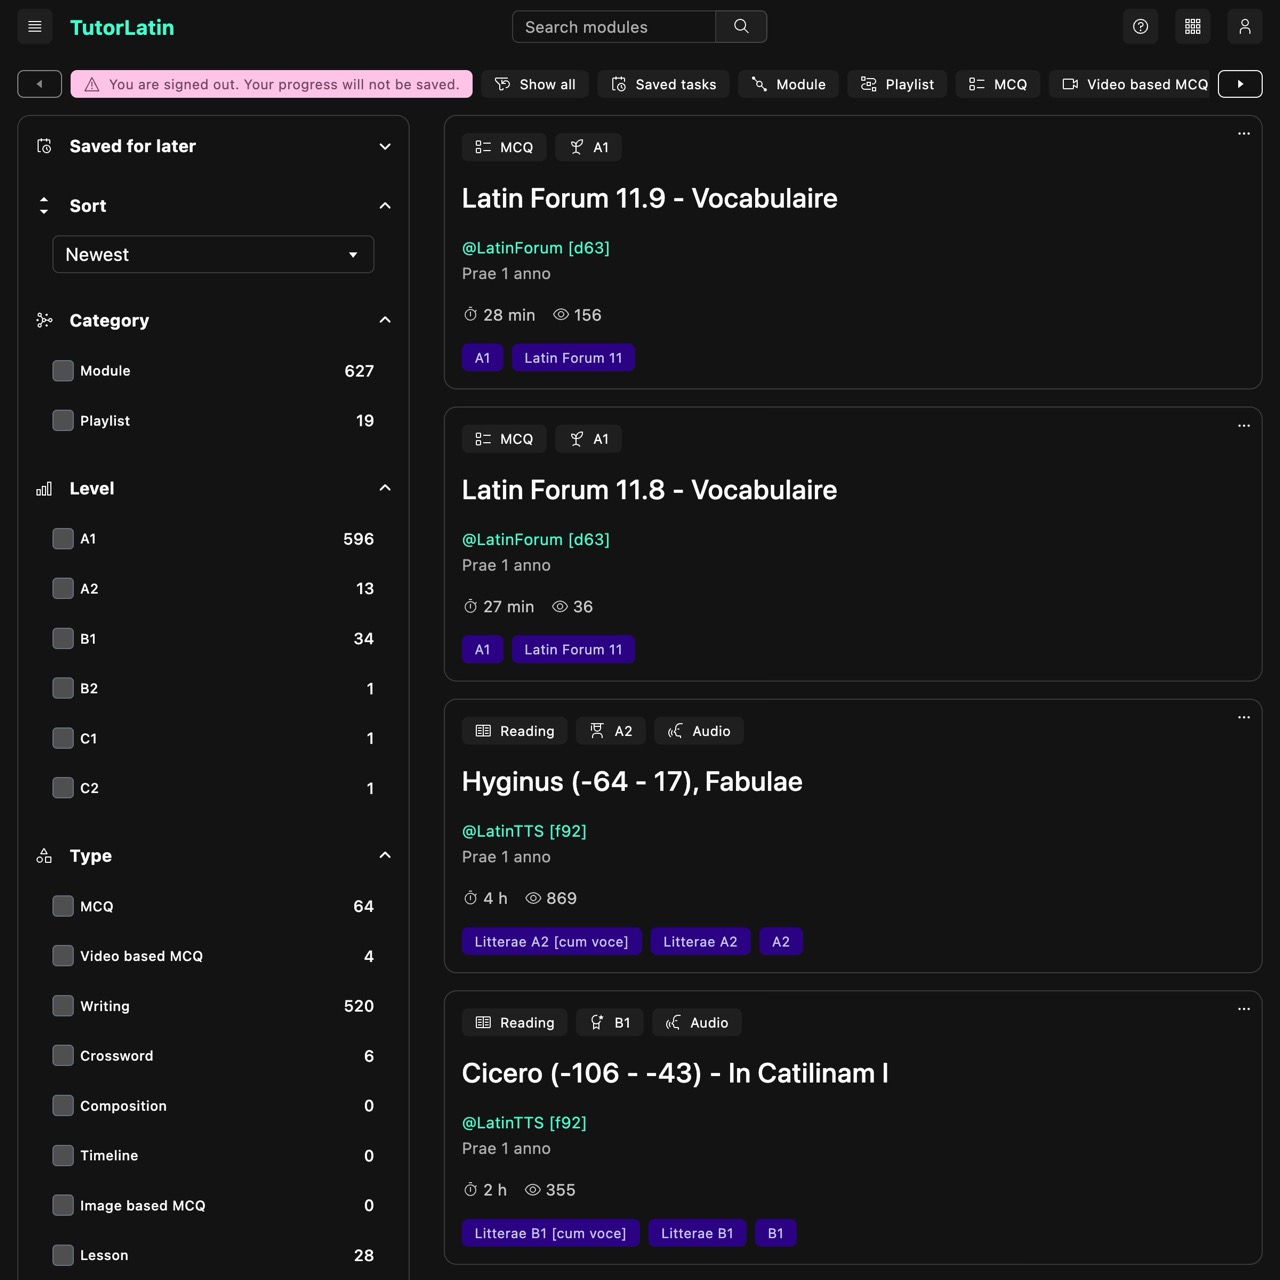Open Latin Forum 11.9 - Vocabulaire title
This screenshot has height=1280, width=1280.
[x=650, y=198]
